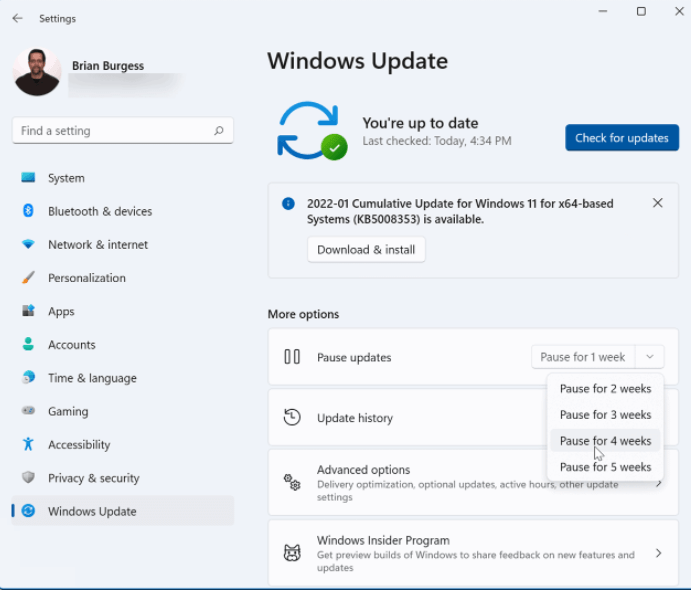This screenshot has width=691, height=590.
Task: Click the Network wifi icon
Action: pos(28,244)
